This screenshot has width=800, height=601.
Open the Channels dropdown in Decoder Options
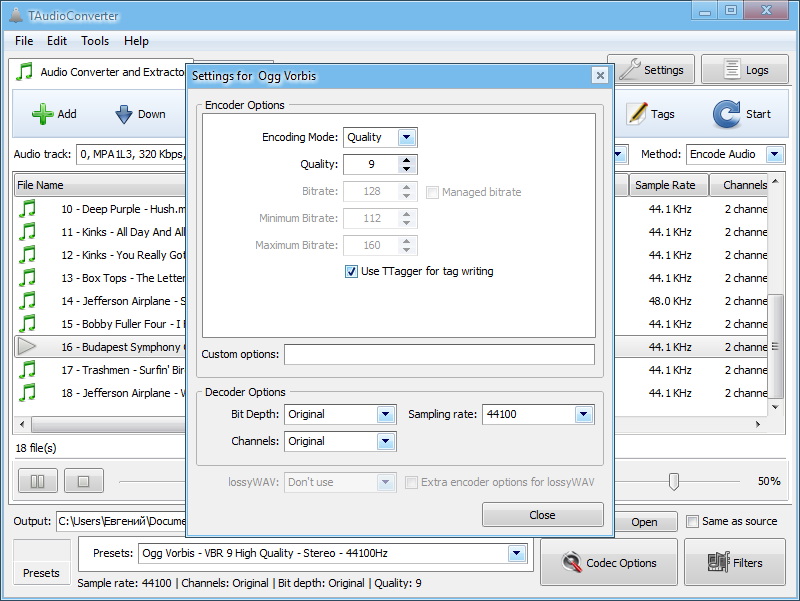[386, 441]
